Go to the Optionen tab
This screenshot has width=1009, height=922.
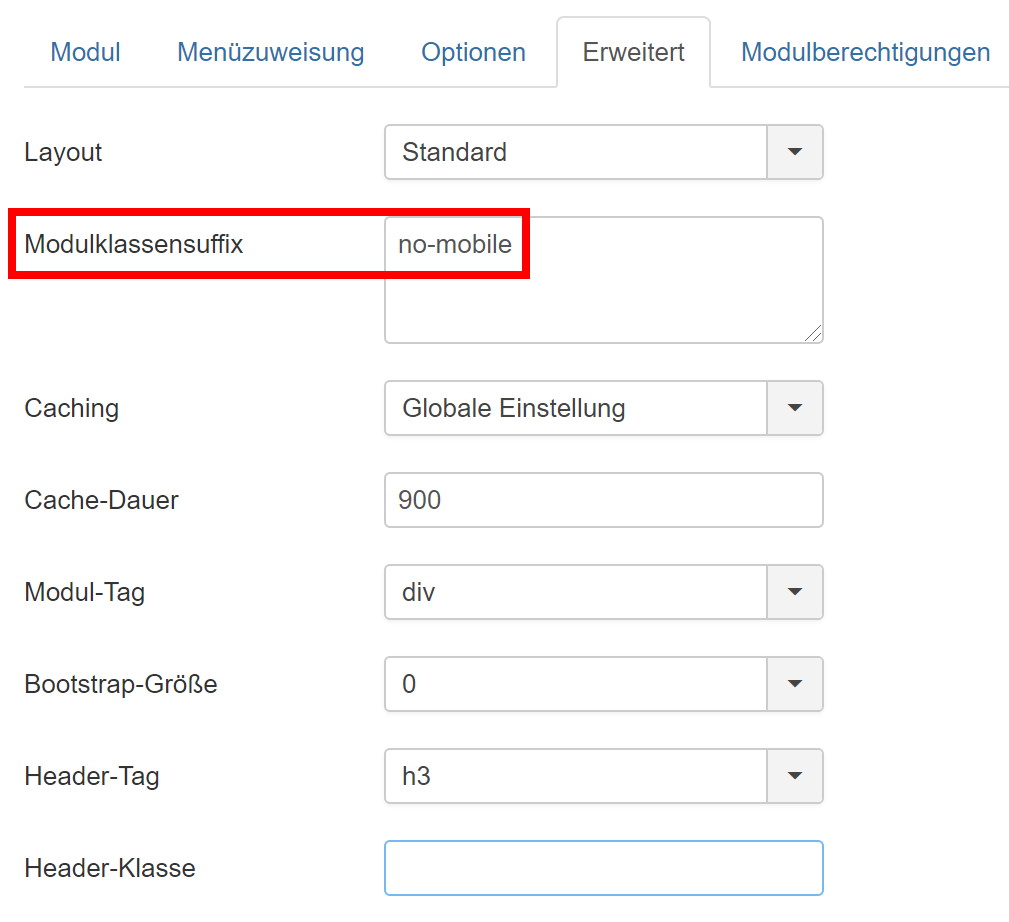(x=473, y=52)
